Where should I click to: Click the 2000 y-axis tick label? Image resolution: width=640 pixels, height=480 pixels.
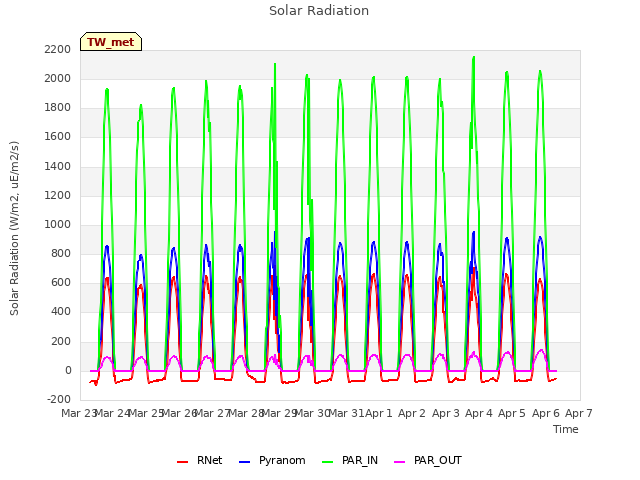tap(58, 78)
